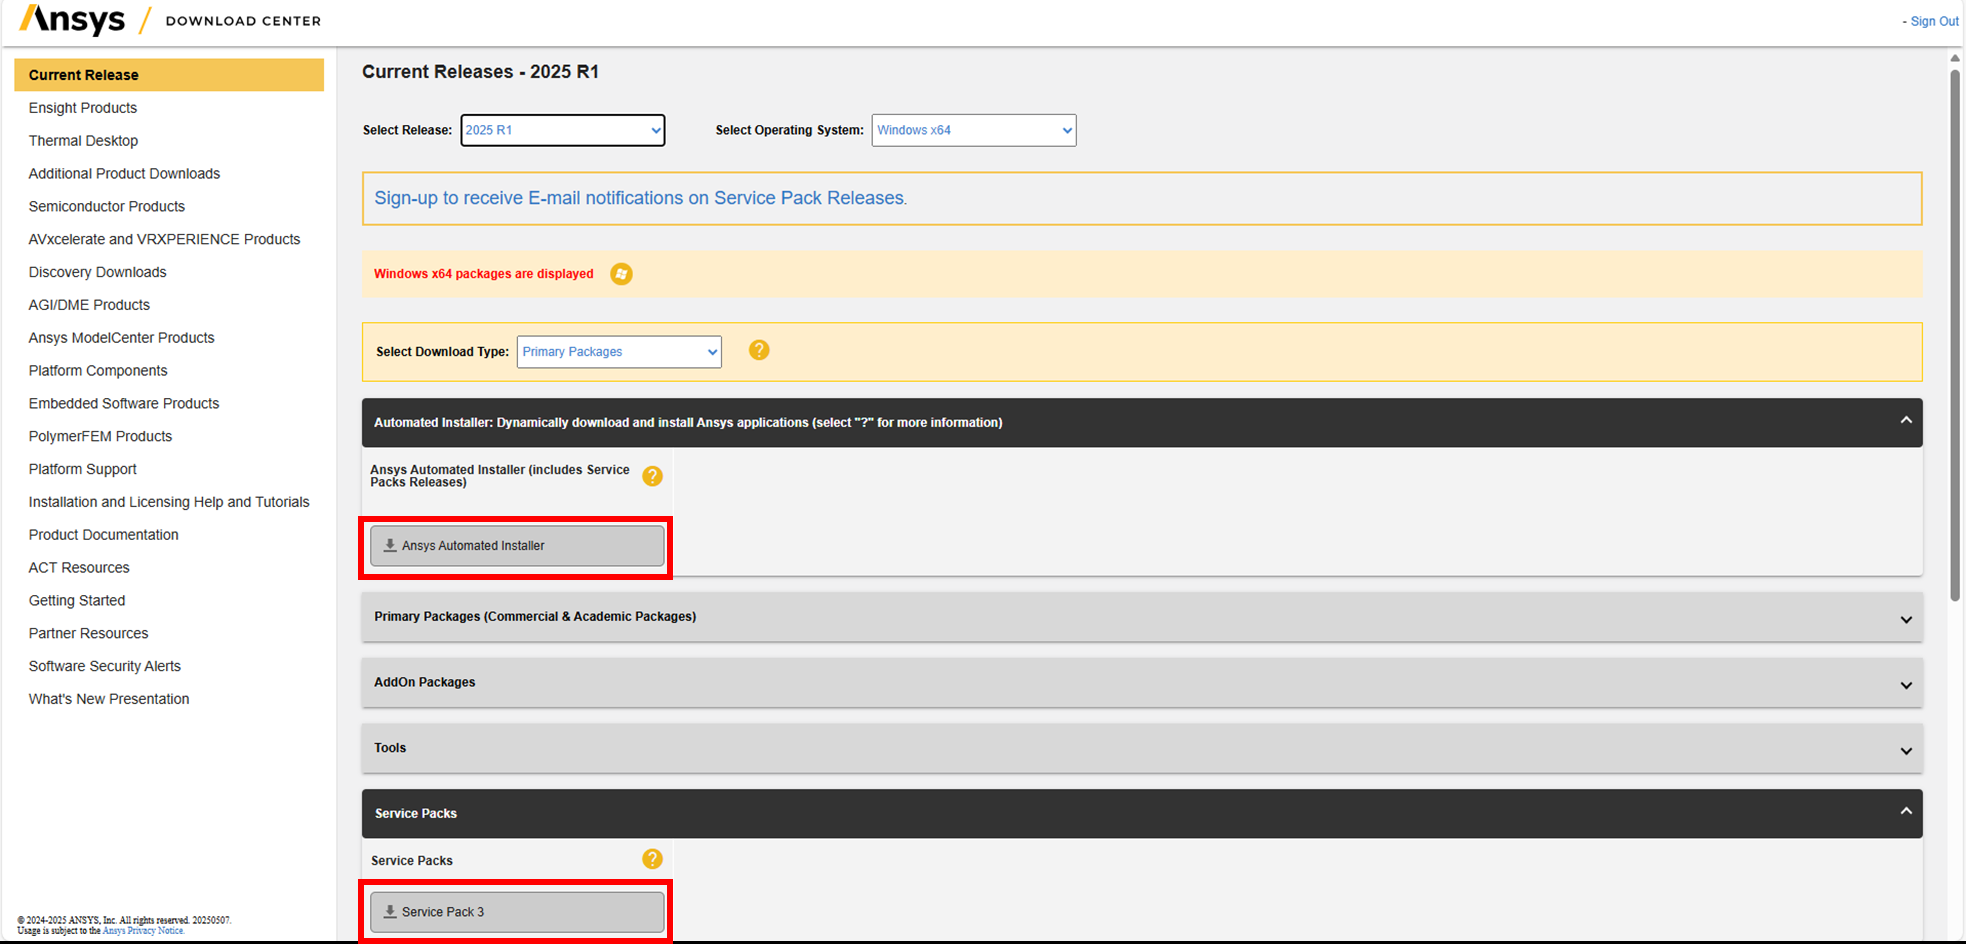Open the Select Download Type dropdown
1966x944 pixels.
(619, 352)
